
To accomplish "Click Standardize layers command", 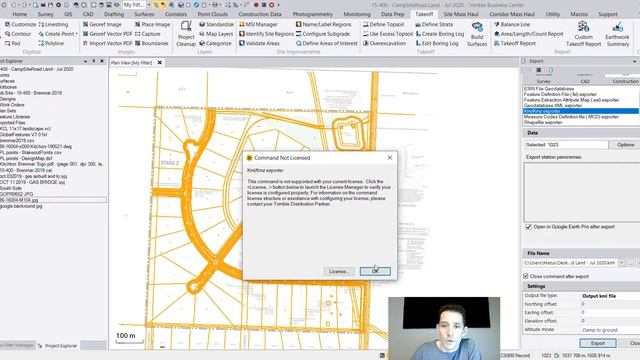I will coord(216,24).
